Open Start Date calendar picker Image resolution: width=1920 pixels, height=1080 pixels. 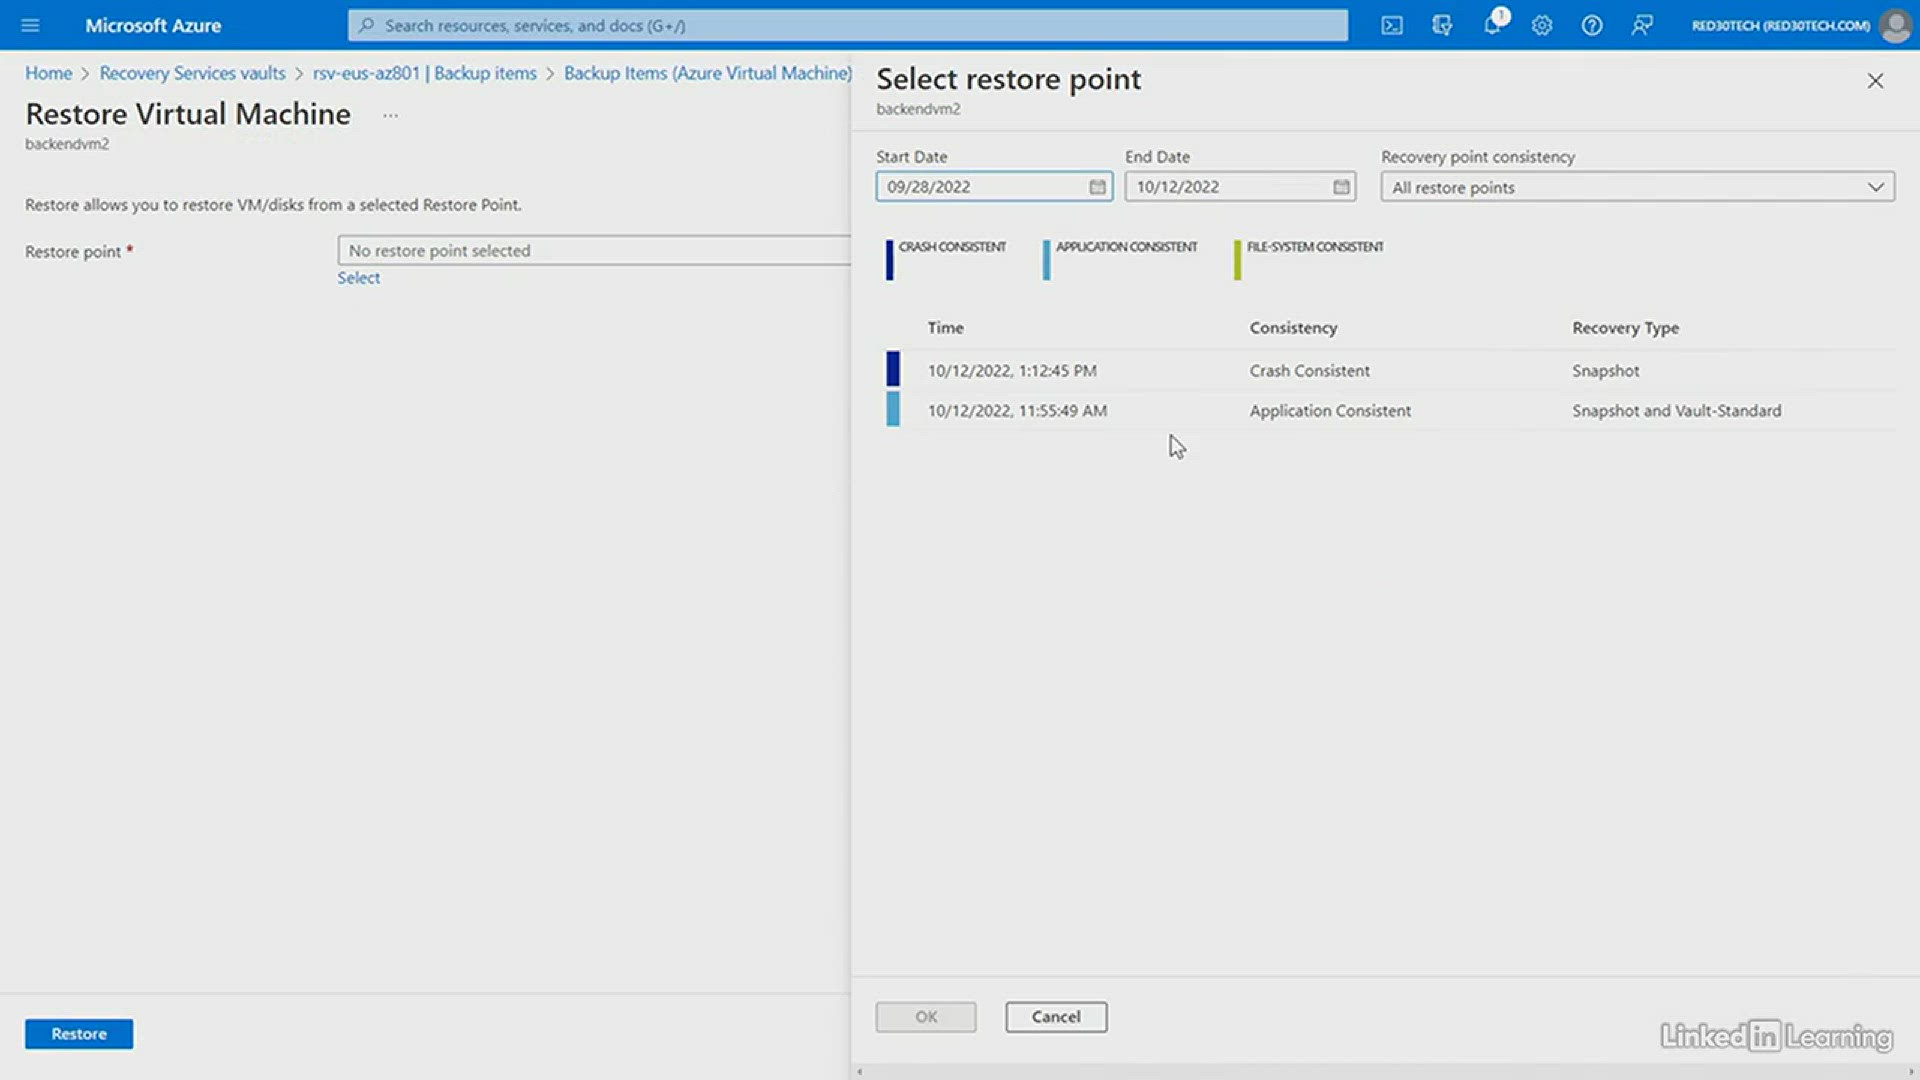tap(1097, 187)
